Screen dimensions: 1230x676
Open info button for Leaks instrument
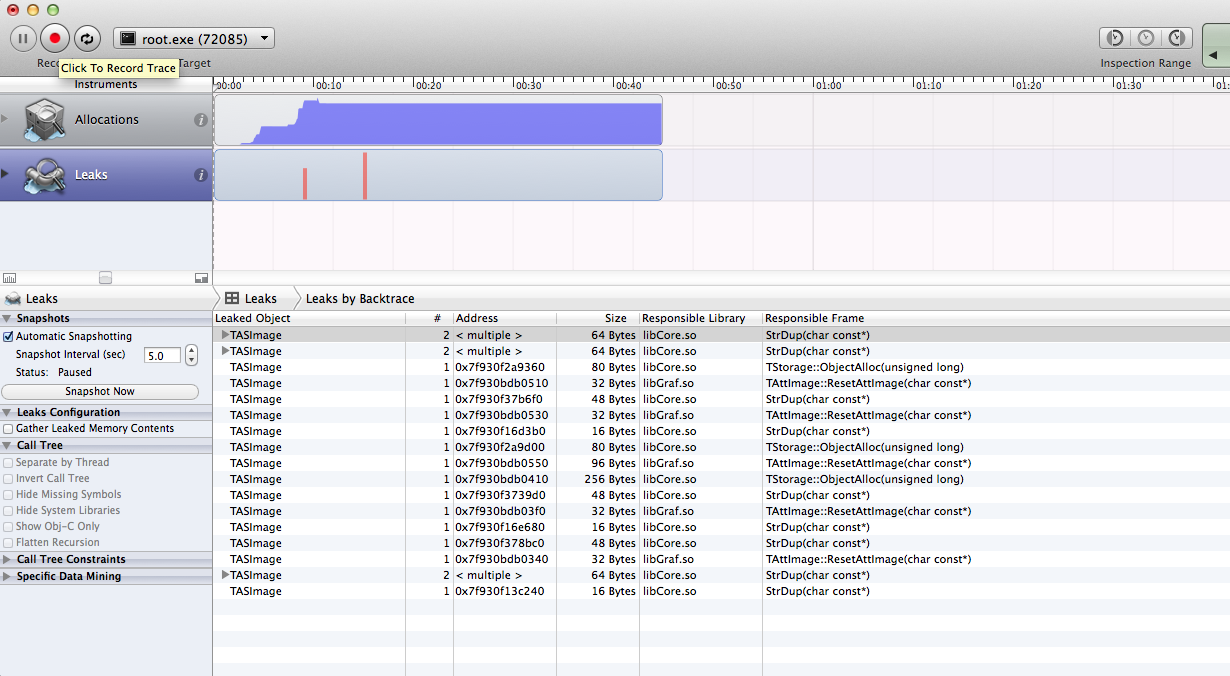point(200,175)
